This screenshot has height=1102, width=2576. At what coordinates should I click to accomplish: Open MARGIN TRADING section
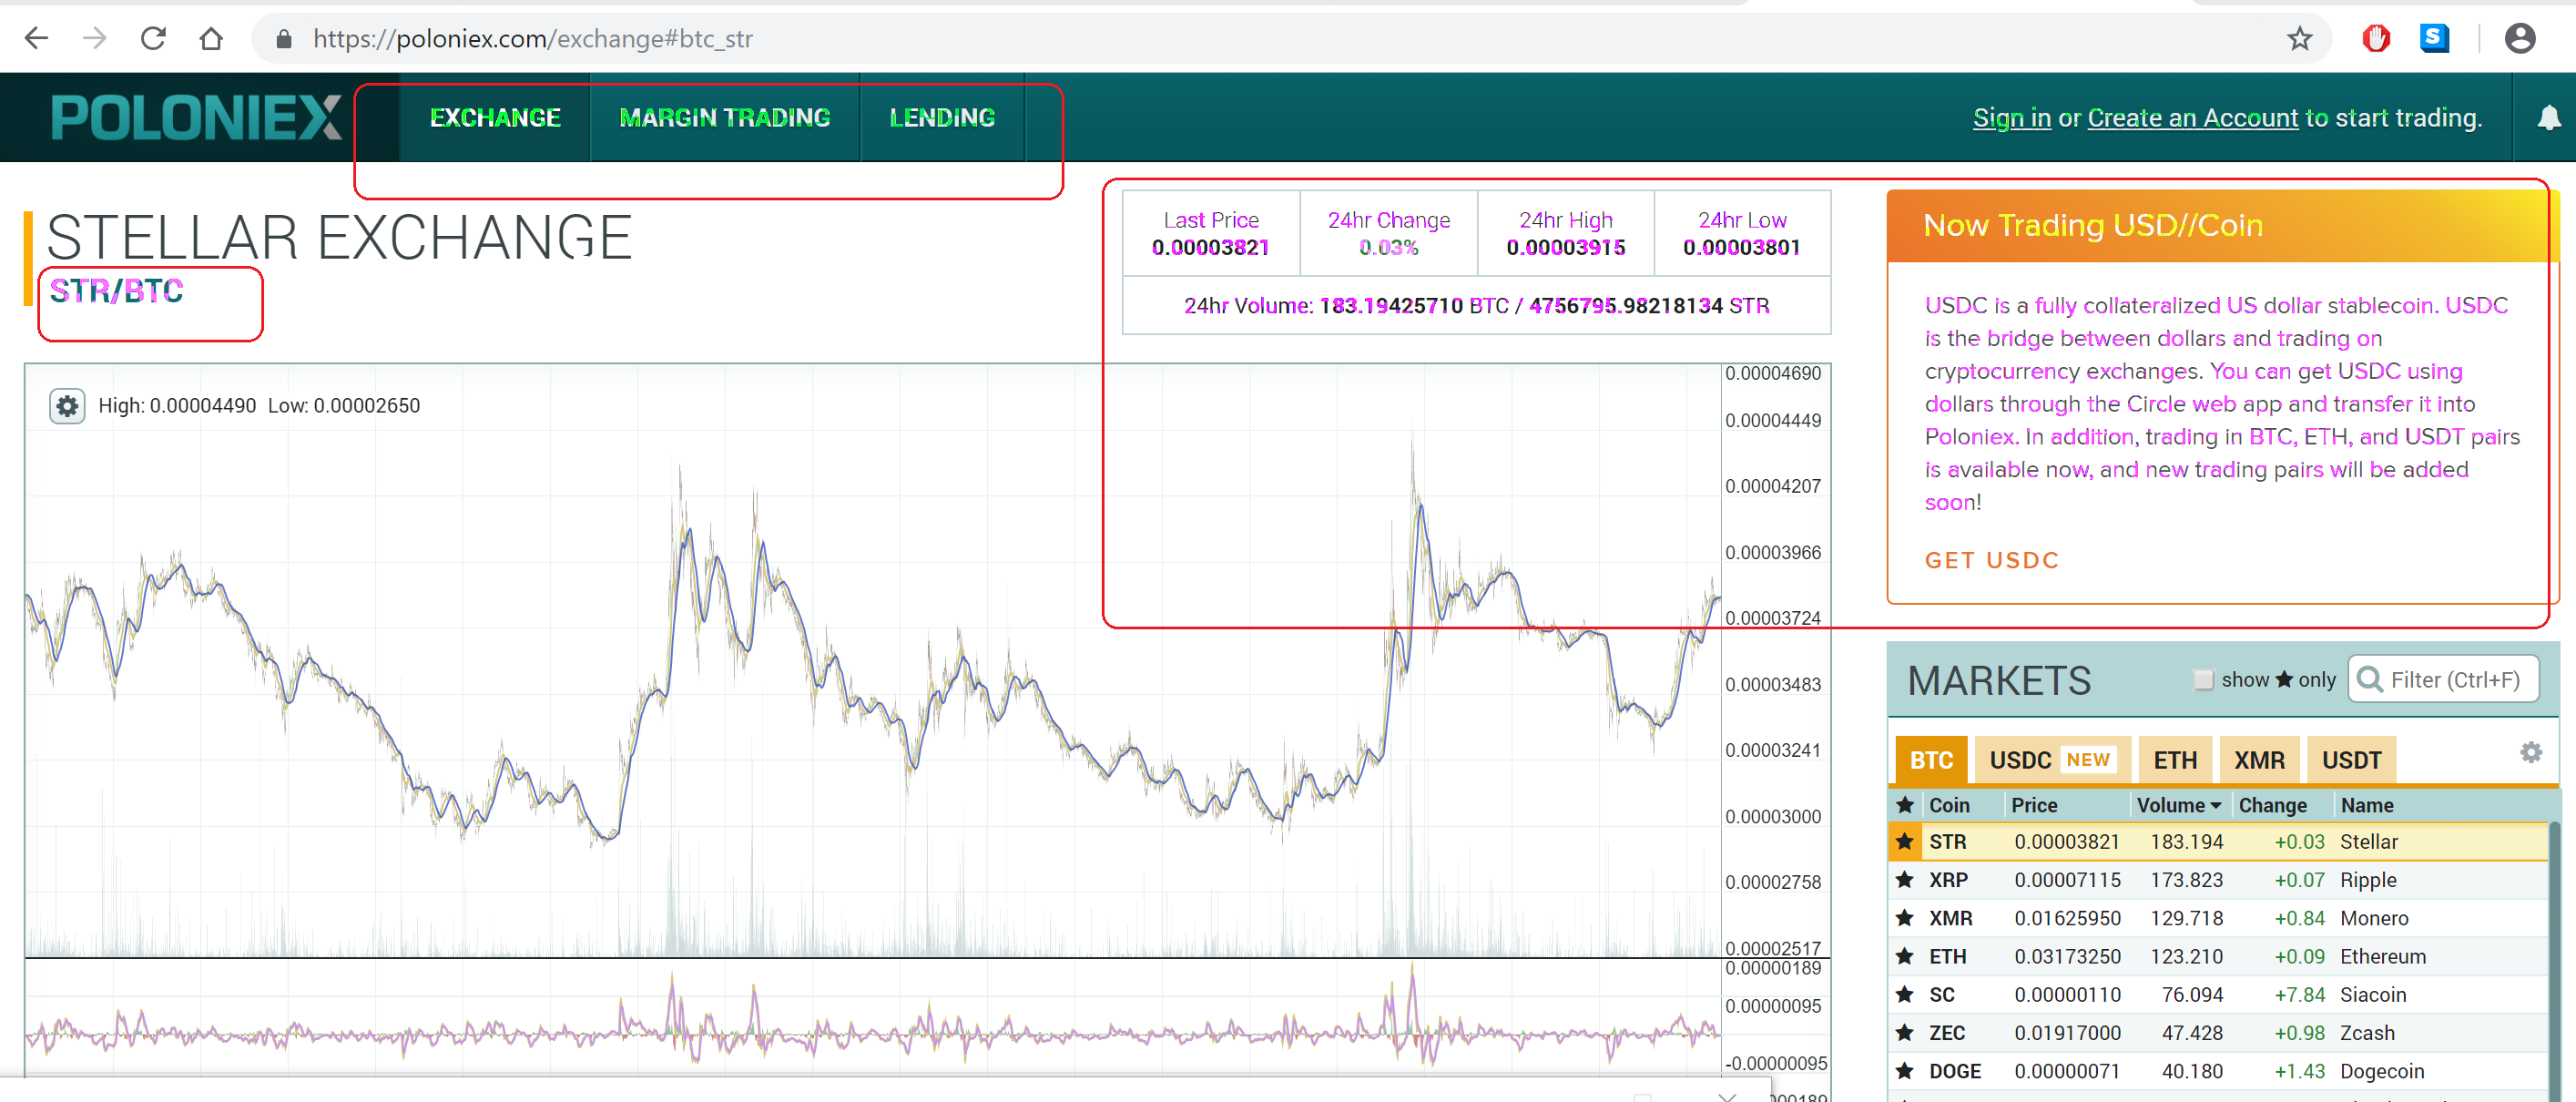(724, 117)
